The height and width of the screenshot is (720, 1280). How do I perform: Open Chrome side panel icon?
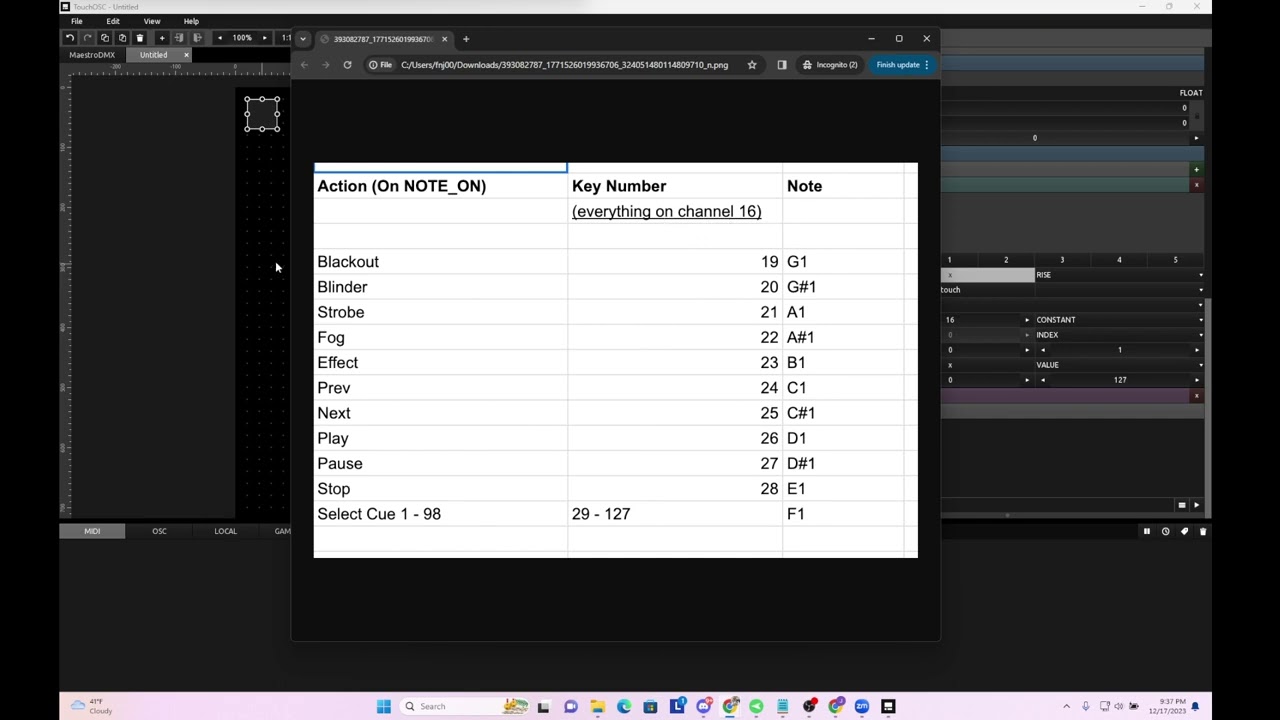coord(782,65)
